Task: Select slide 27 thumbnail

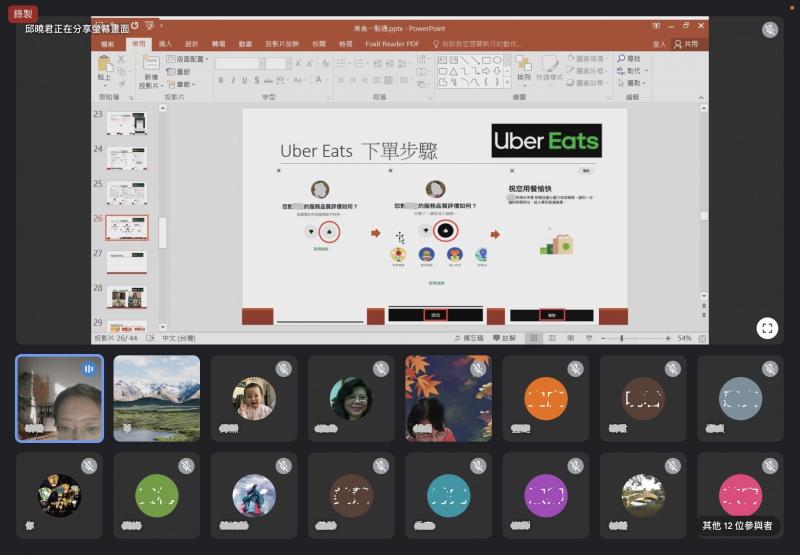Action: pos(127,262)
